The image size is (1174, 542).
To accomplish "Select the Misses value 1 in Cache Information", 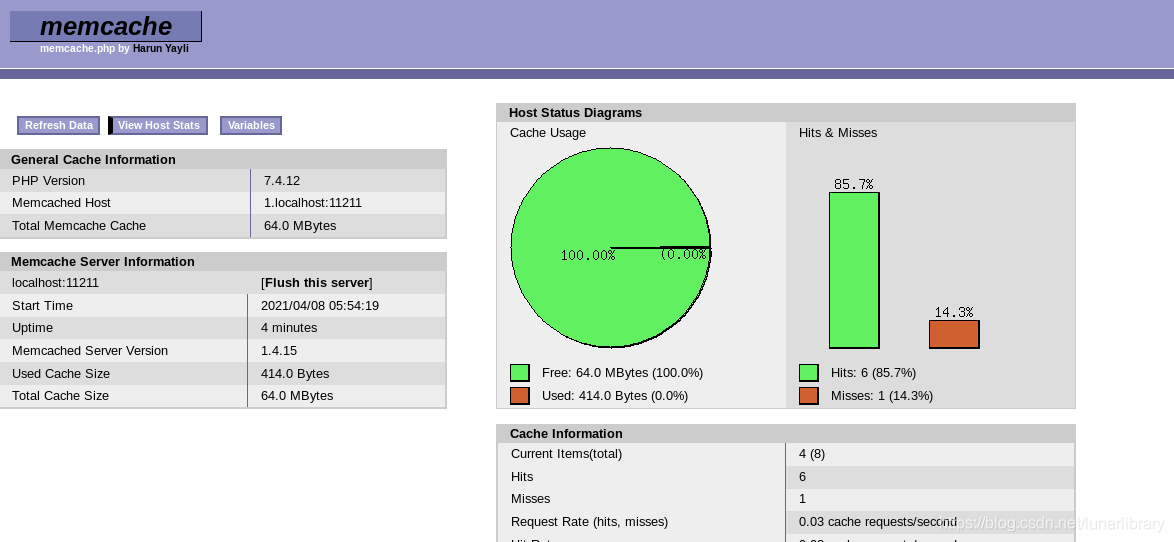I will (803, 499).
